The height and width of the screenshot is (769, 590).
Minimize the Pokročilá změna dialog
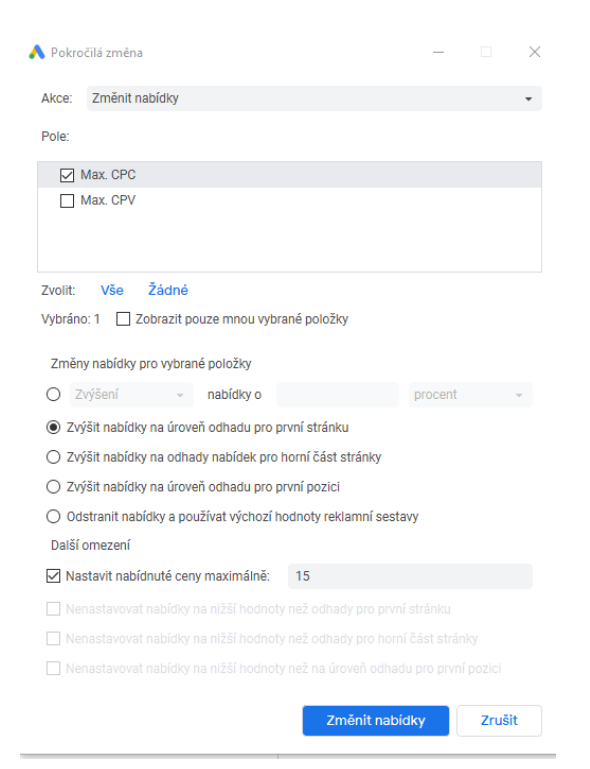tap(438, 52)
